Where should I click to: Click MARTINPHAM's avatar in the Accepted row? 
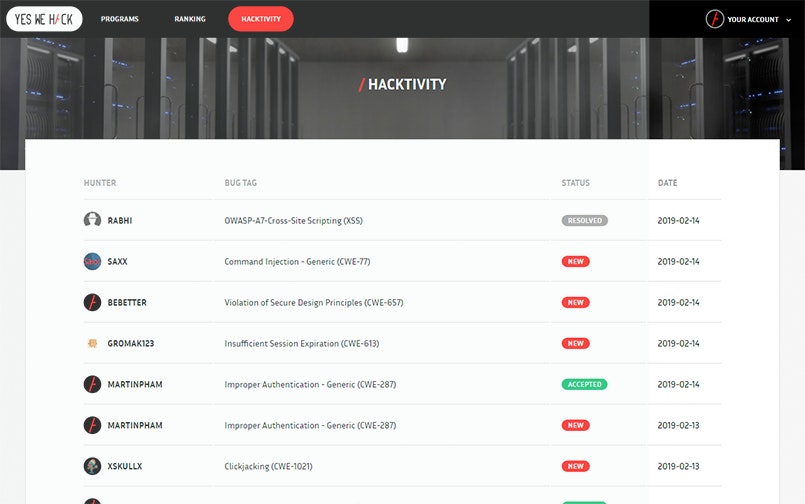92,384
